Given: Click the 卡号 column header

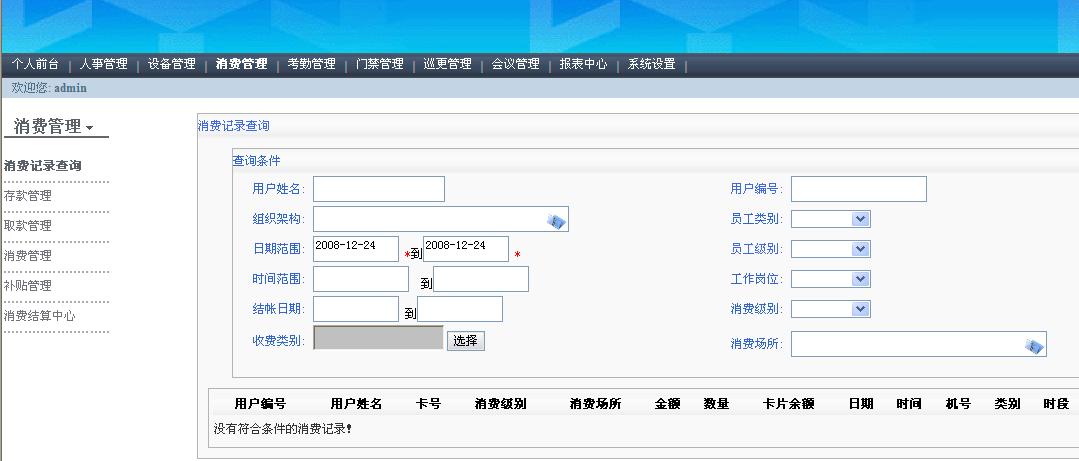Looking at the screenshot, I should (x=429, y=404).
